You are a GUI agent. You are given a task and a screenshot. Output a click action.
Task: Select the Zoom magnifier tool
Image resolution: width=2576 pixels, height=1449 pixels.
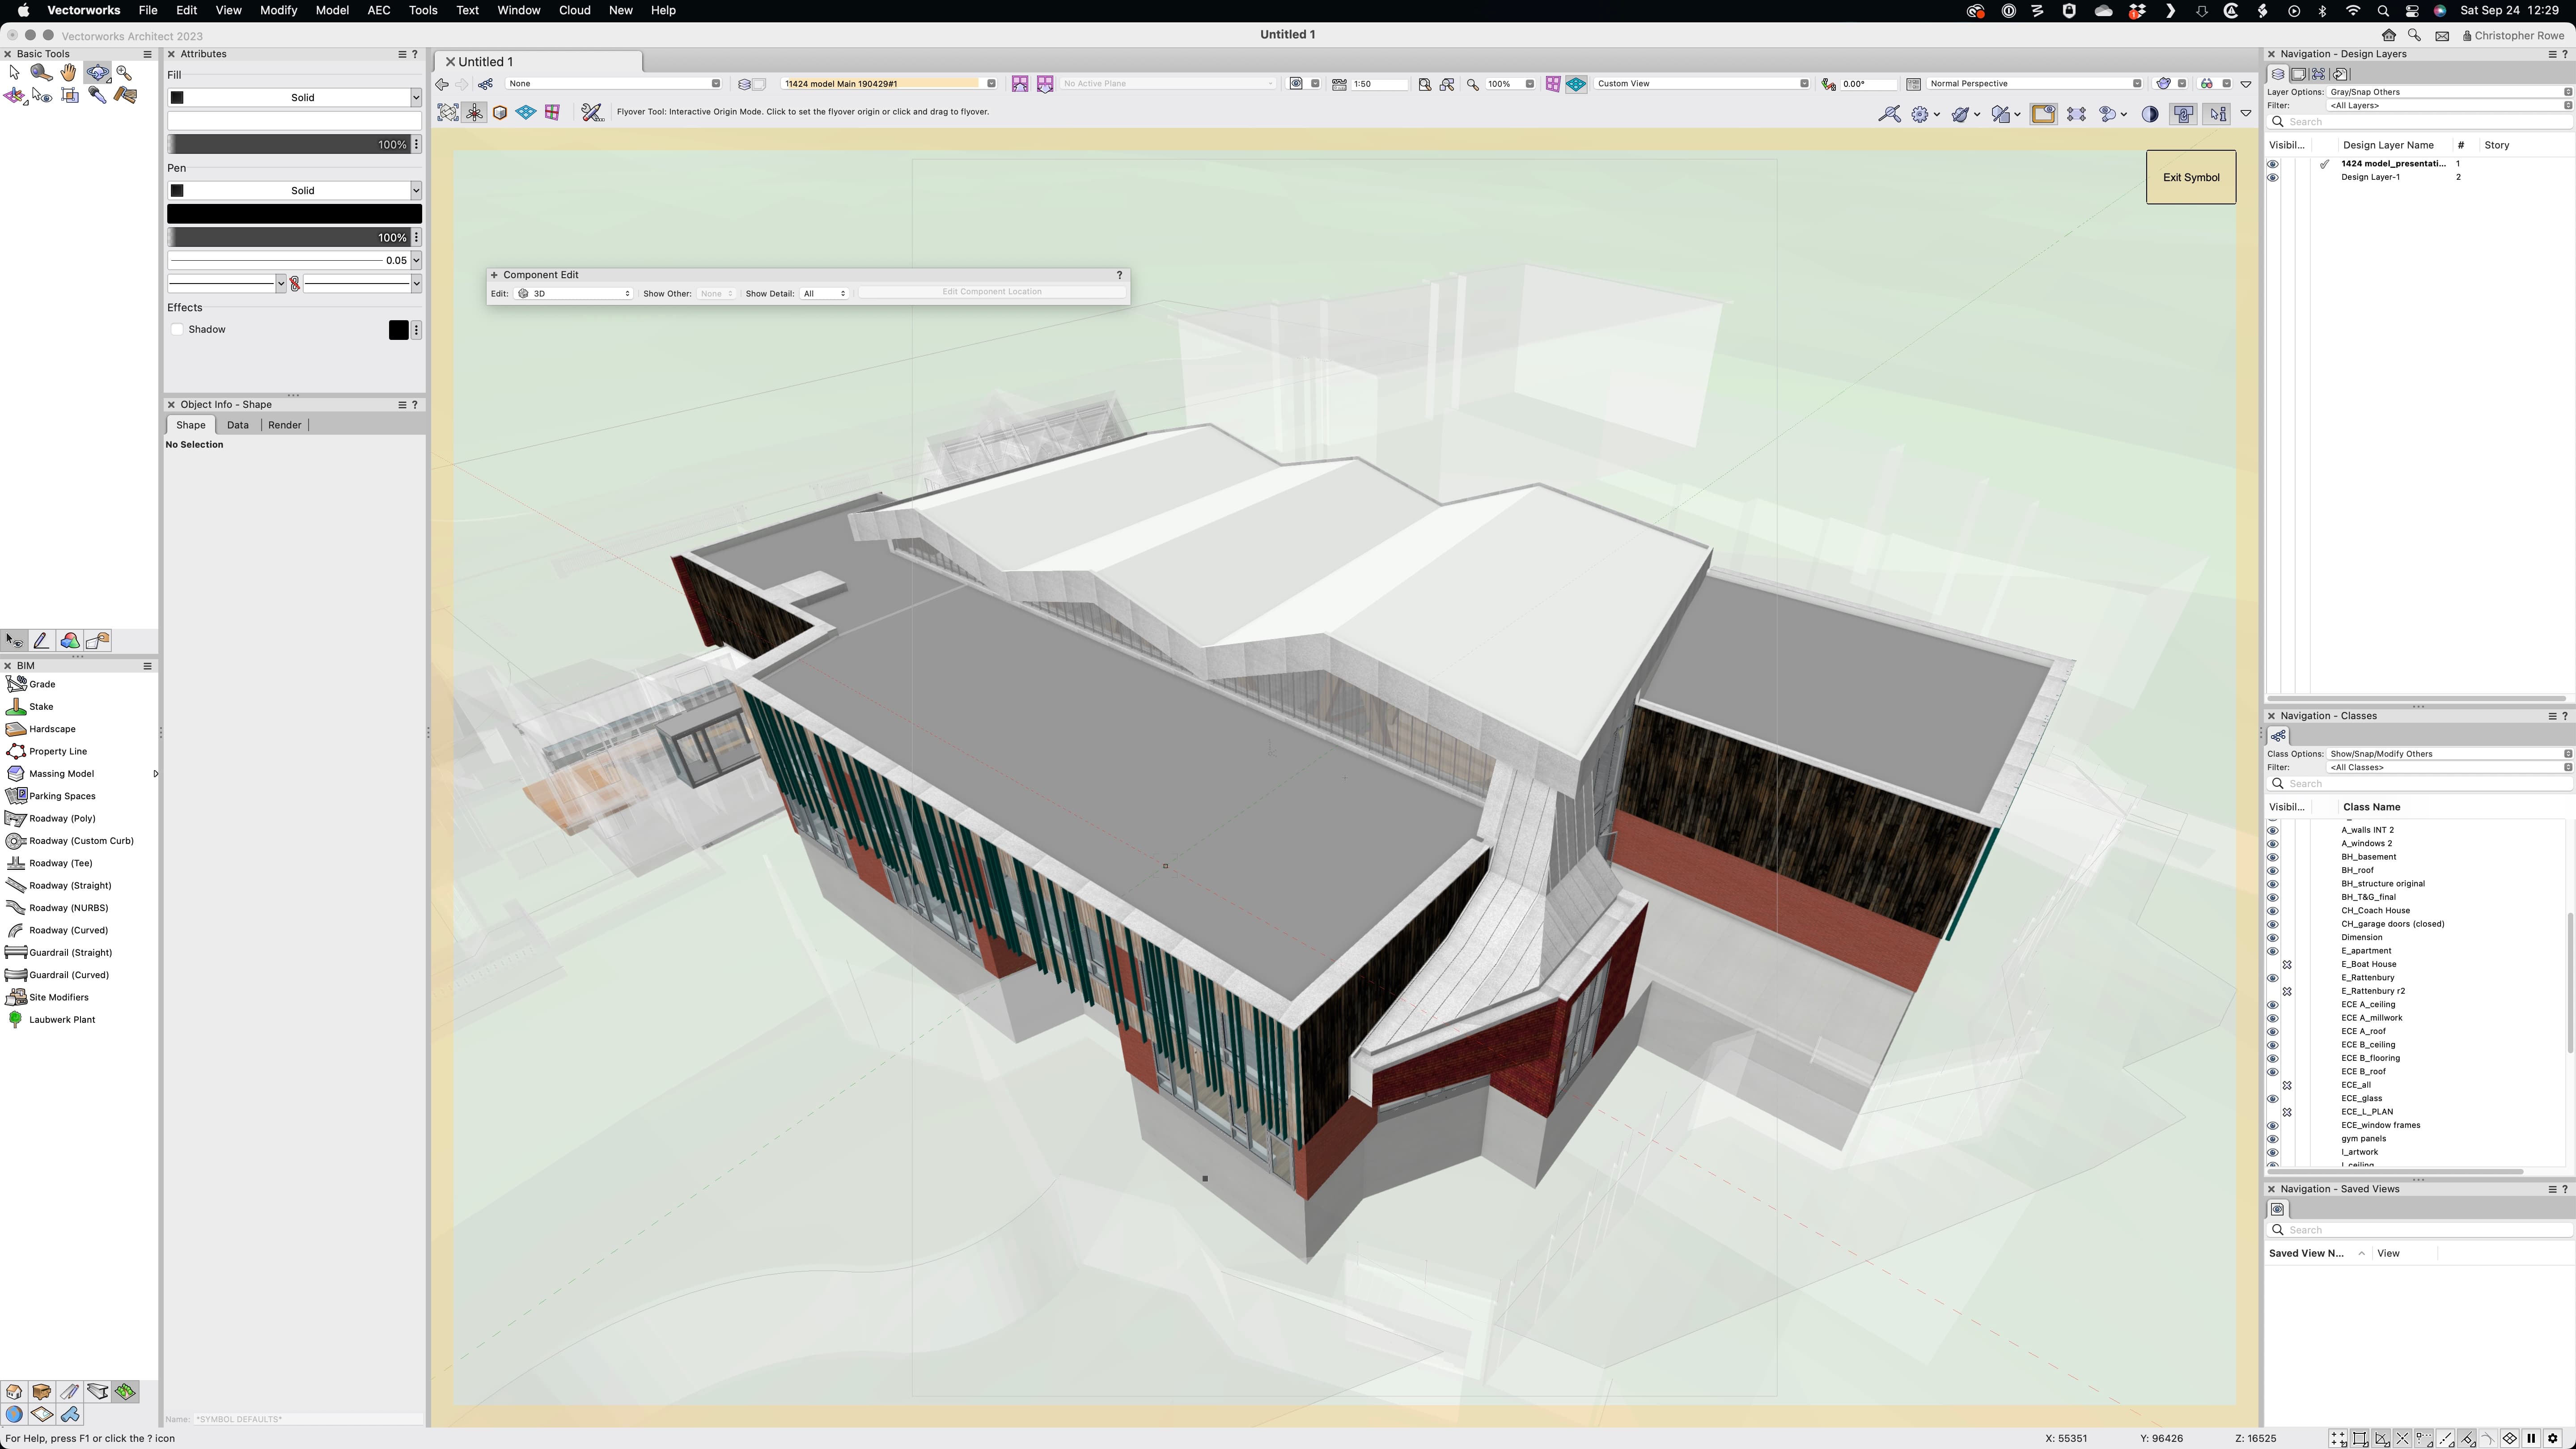(x=124, y=72)
